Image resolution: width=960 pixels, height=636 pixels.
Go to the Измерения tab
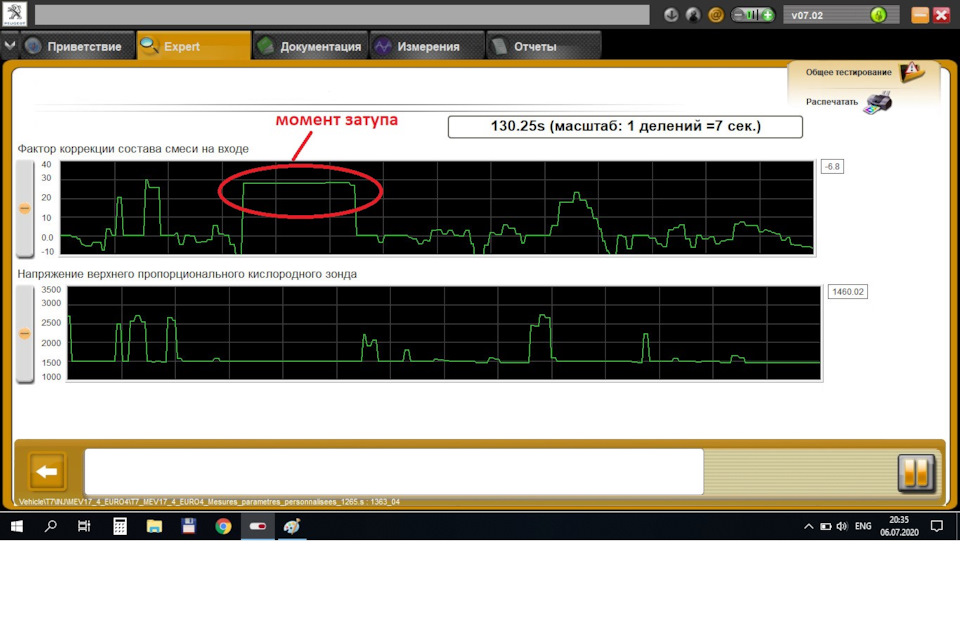pos(427,47)
